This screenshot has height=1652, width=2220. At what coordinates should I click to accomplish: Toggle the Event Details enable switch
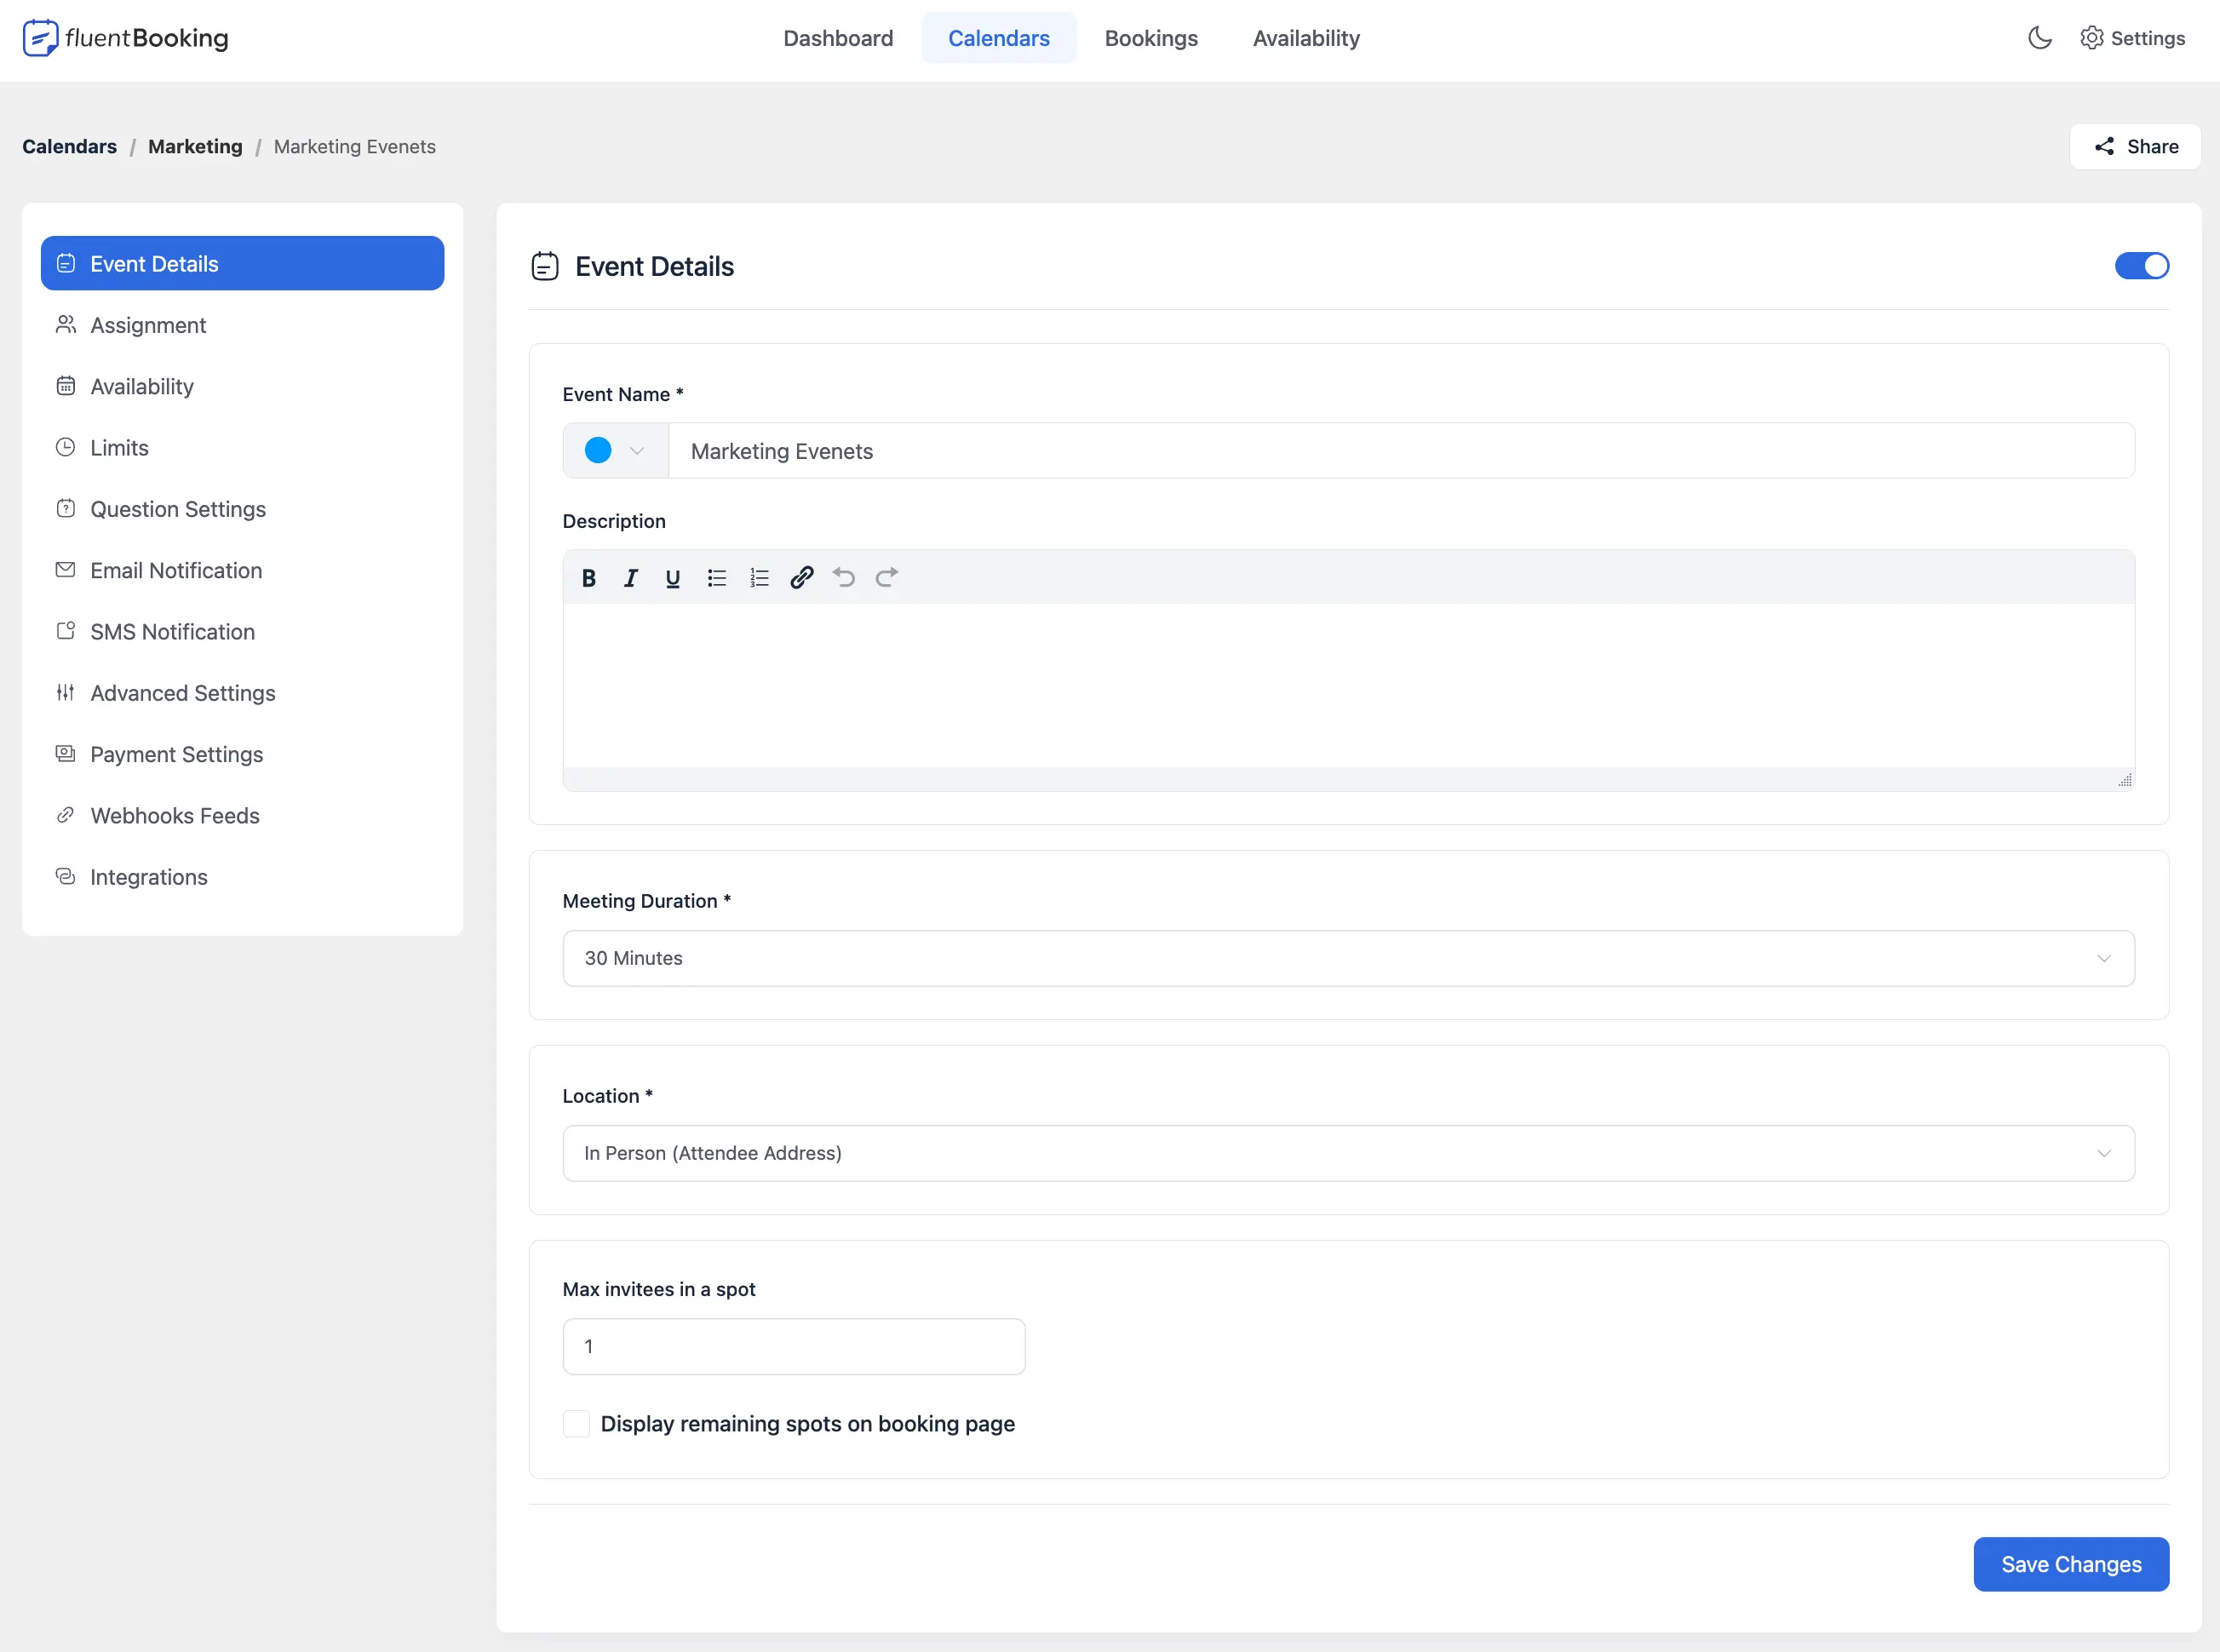pyautogui.click(x=2142, y=266)
